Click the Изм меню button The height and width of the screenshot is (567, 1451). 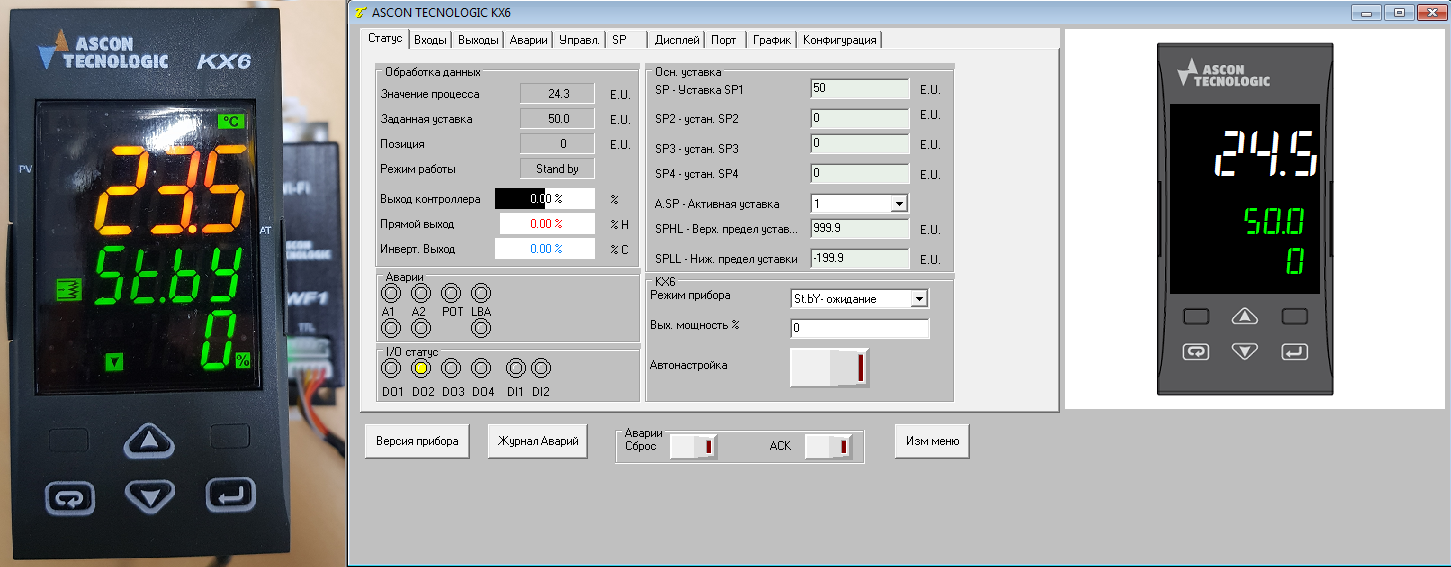click(932, 441)
